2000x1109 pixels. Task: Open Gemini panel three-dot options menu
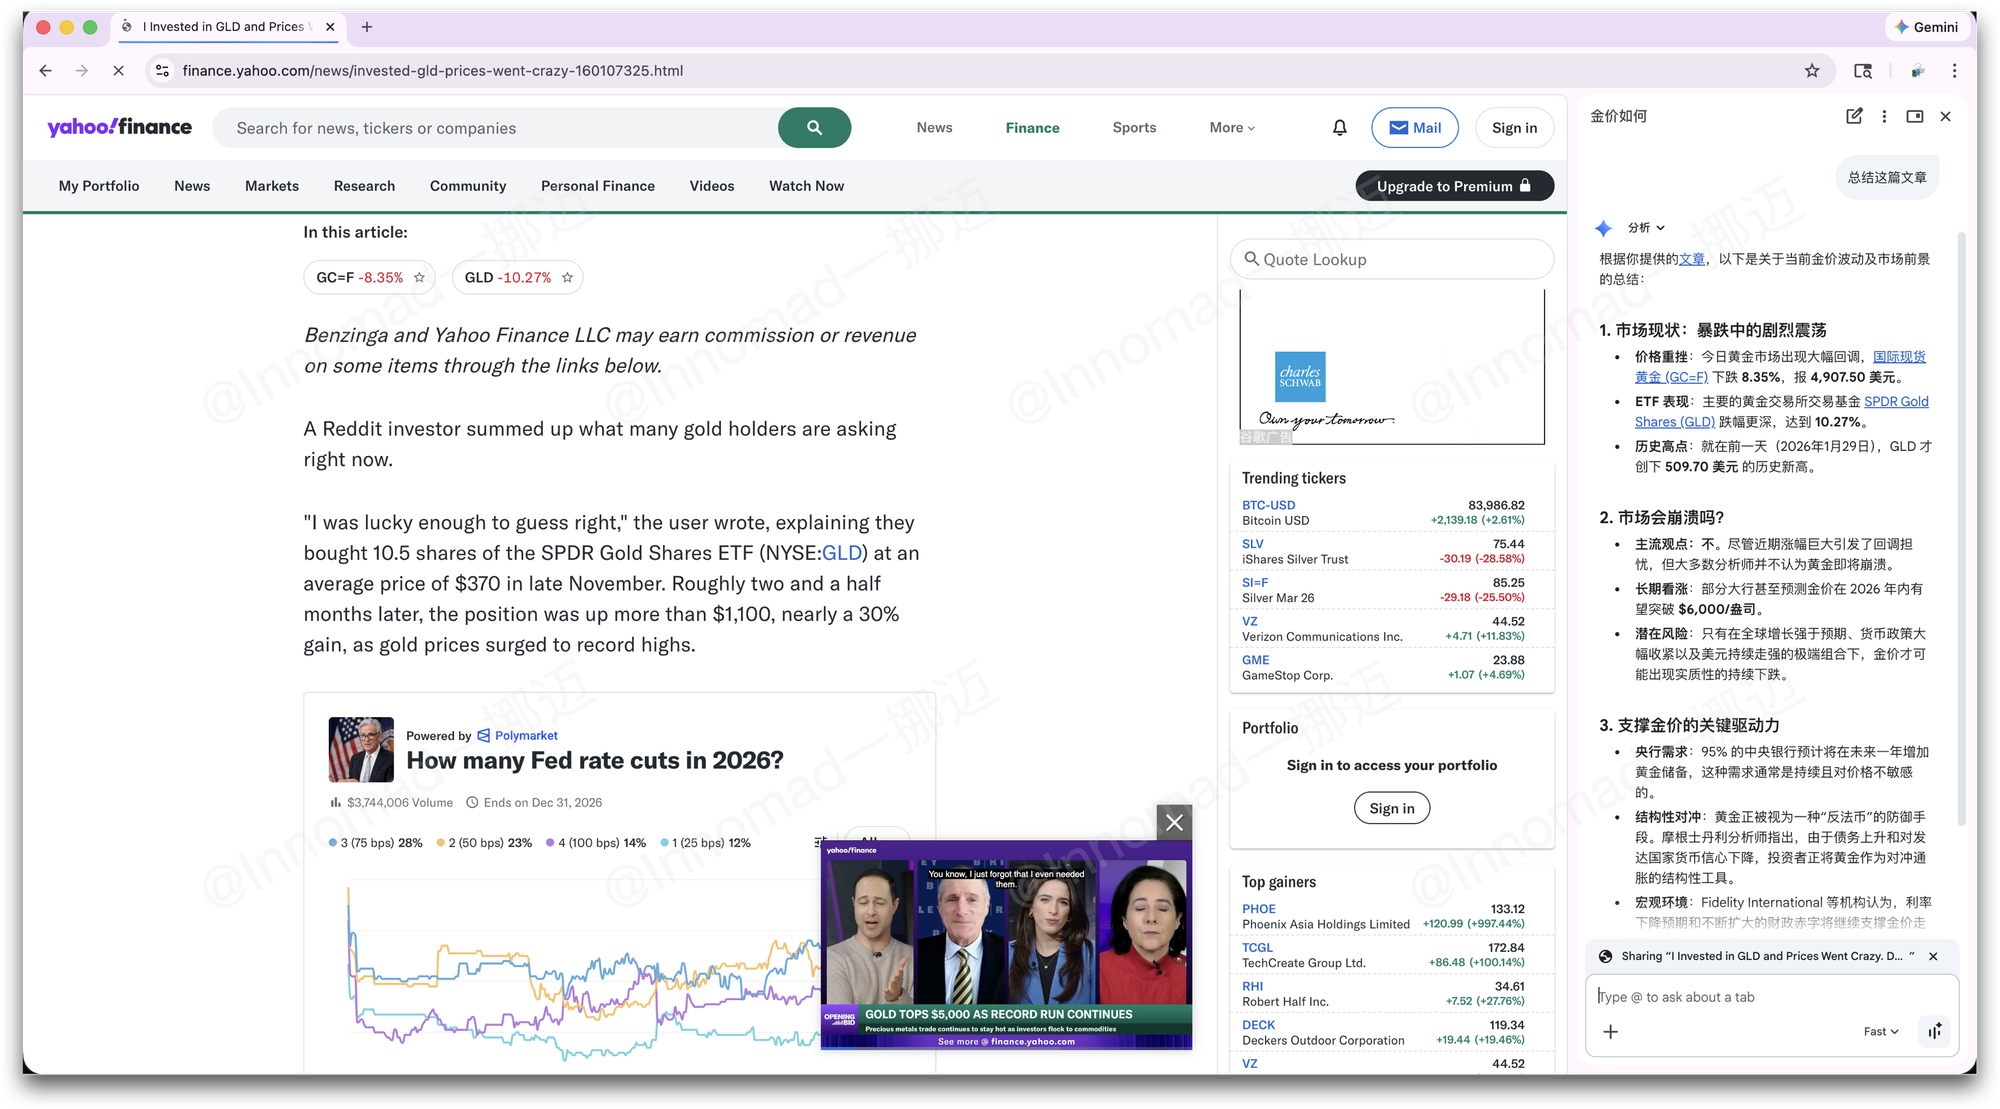point(1884,116)
